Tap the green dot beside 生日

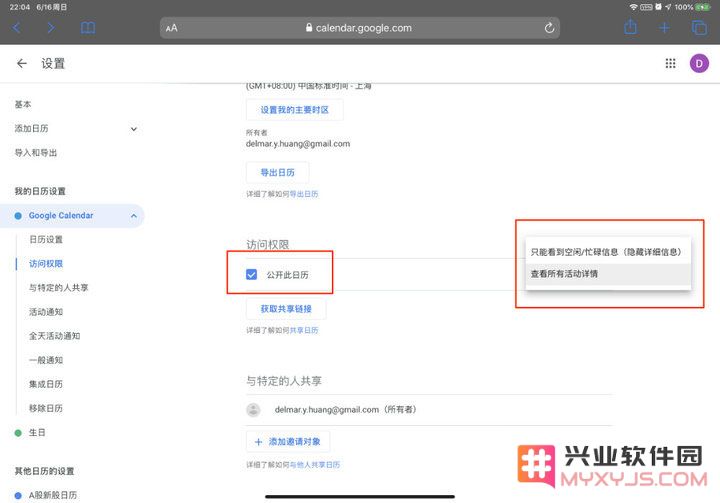[18, 433]
